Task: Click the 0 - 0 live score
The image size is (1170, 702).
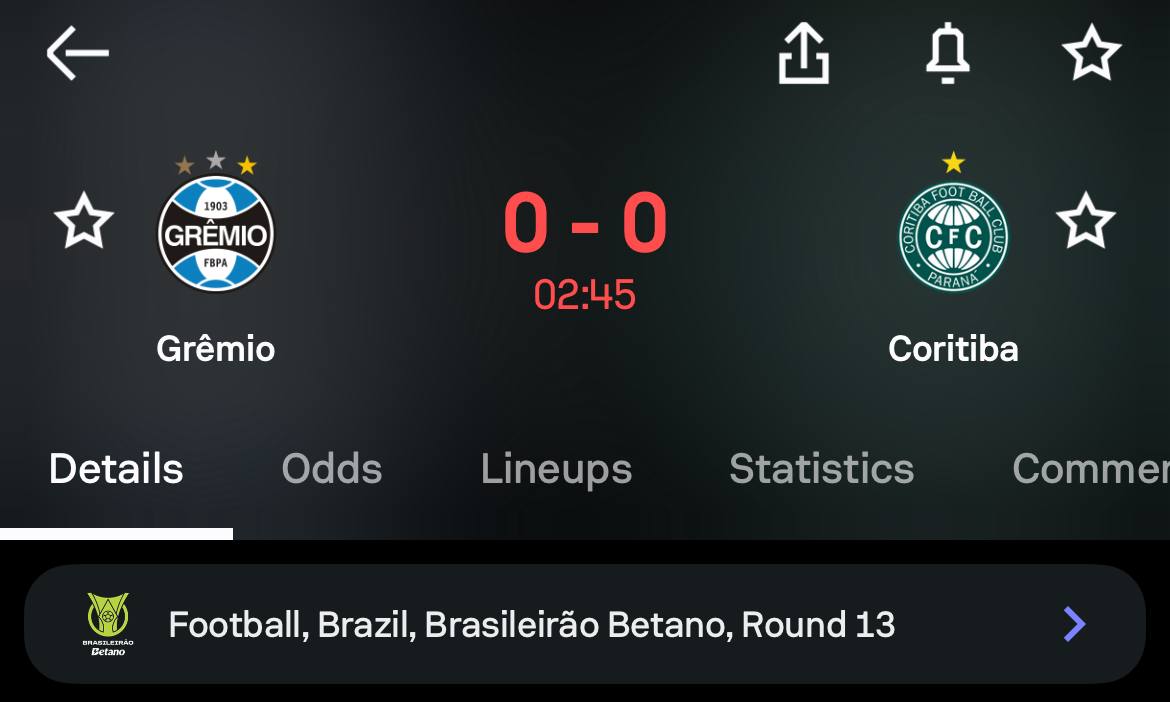Action: [x=585, y=224]
